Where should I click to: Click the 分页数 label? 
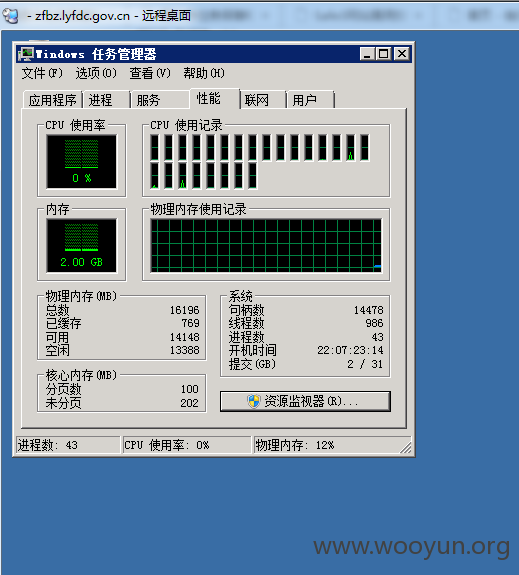pos(63,389)
